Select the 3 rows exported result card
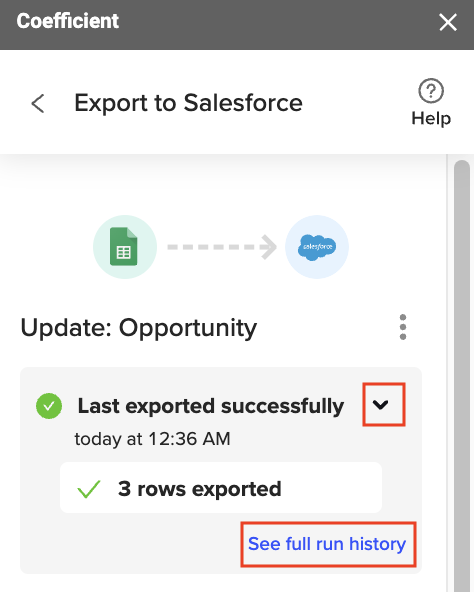This screenshot has width=474, height=592. (x=221, y=487)
